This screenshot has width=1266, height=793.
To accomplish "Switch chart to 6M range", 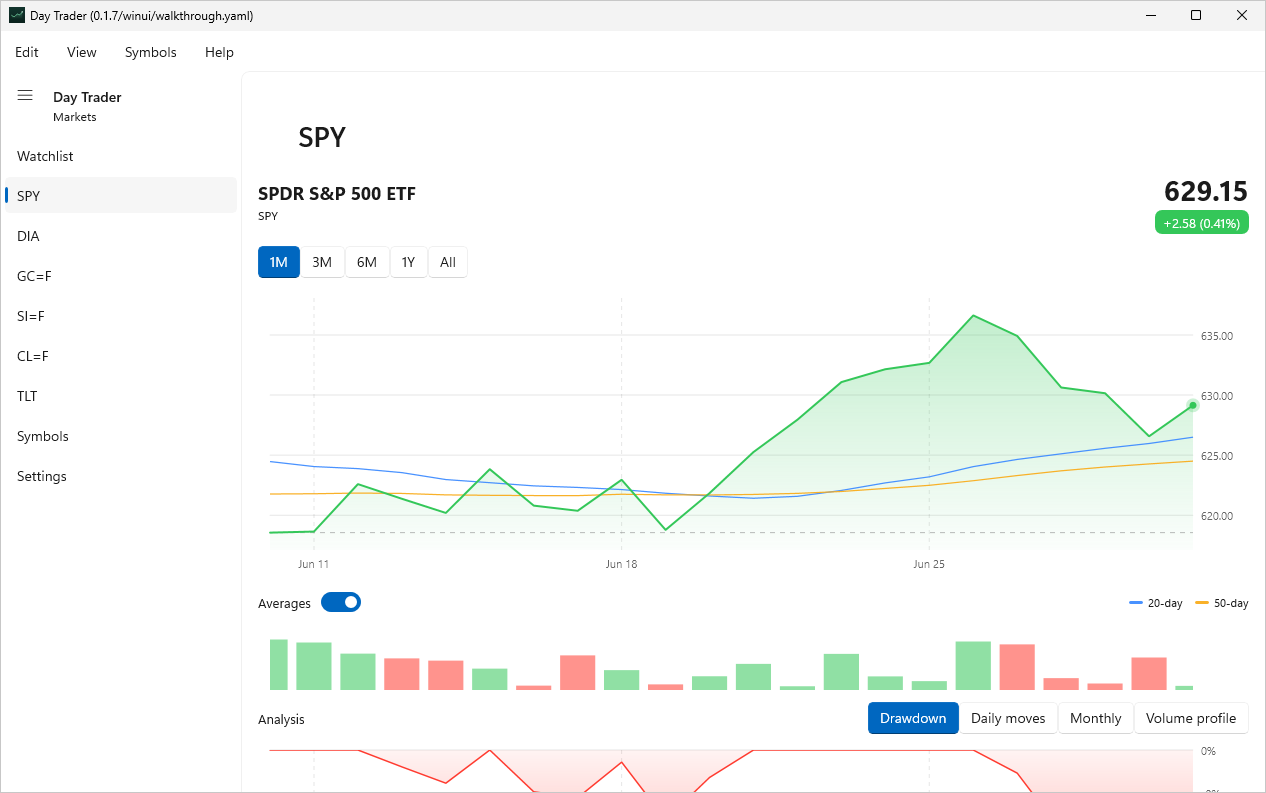I will pyautogui.click(x=367, y=262).
